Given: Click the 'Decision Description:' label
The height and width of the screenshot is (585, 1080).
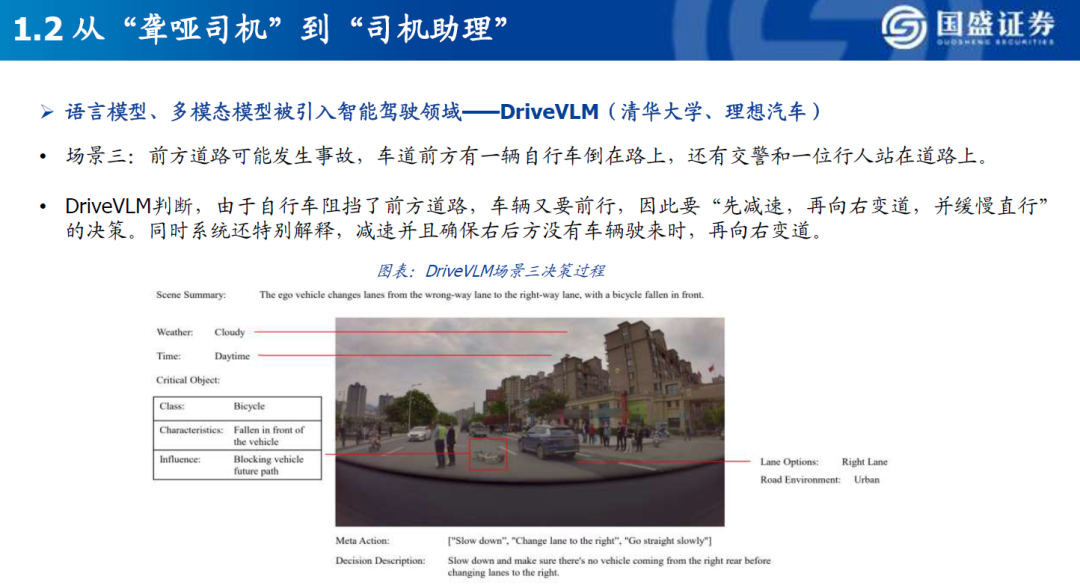Looking at the screenshot, I should pos(380,561).
